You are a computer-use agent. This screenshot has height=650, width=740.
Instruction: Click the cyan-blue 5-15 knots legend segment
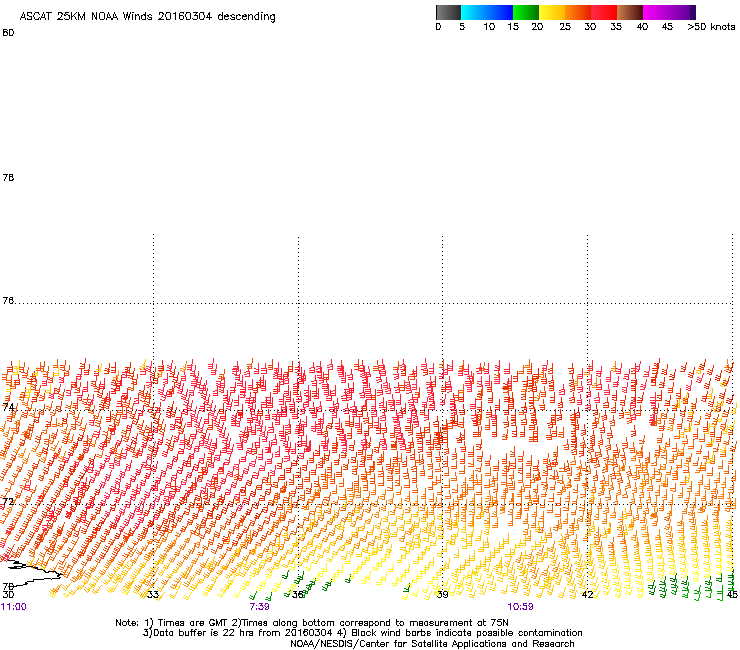click(x=487, y=12)
